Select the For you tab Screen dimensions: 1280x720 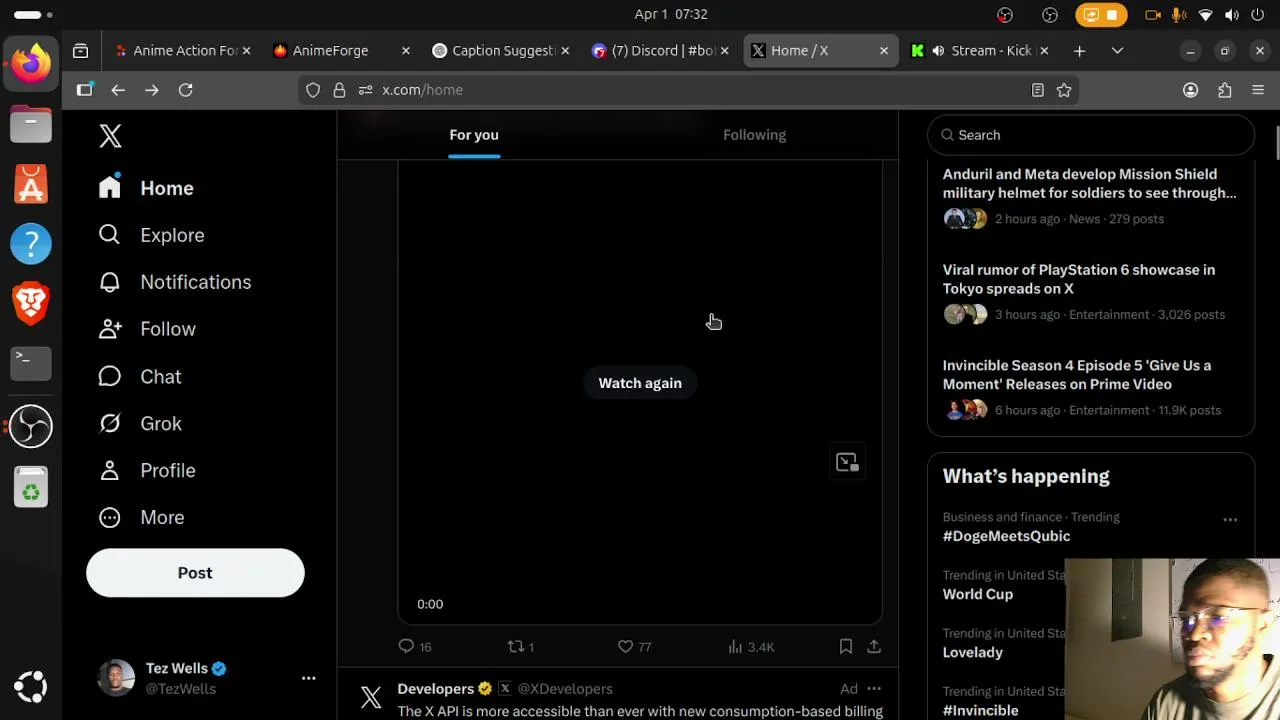[x=474, y=135]
